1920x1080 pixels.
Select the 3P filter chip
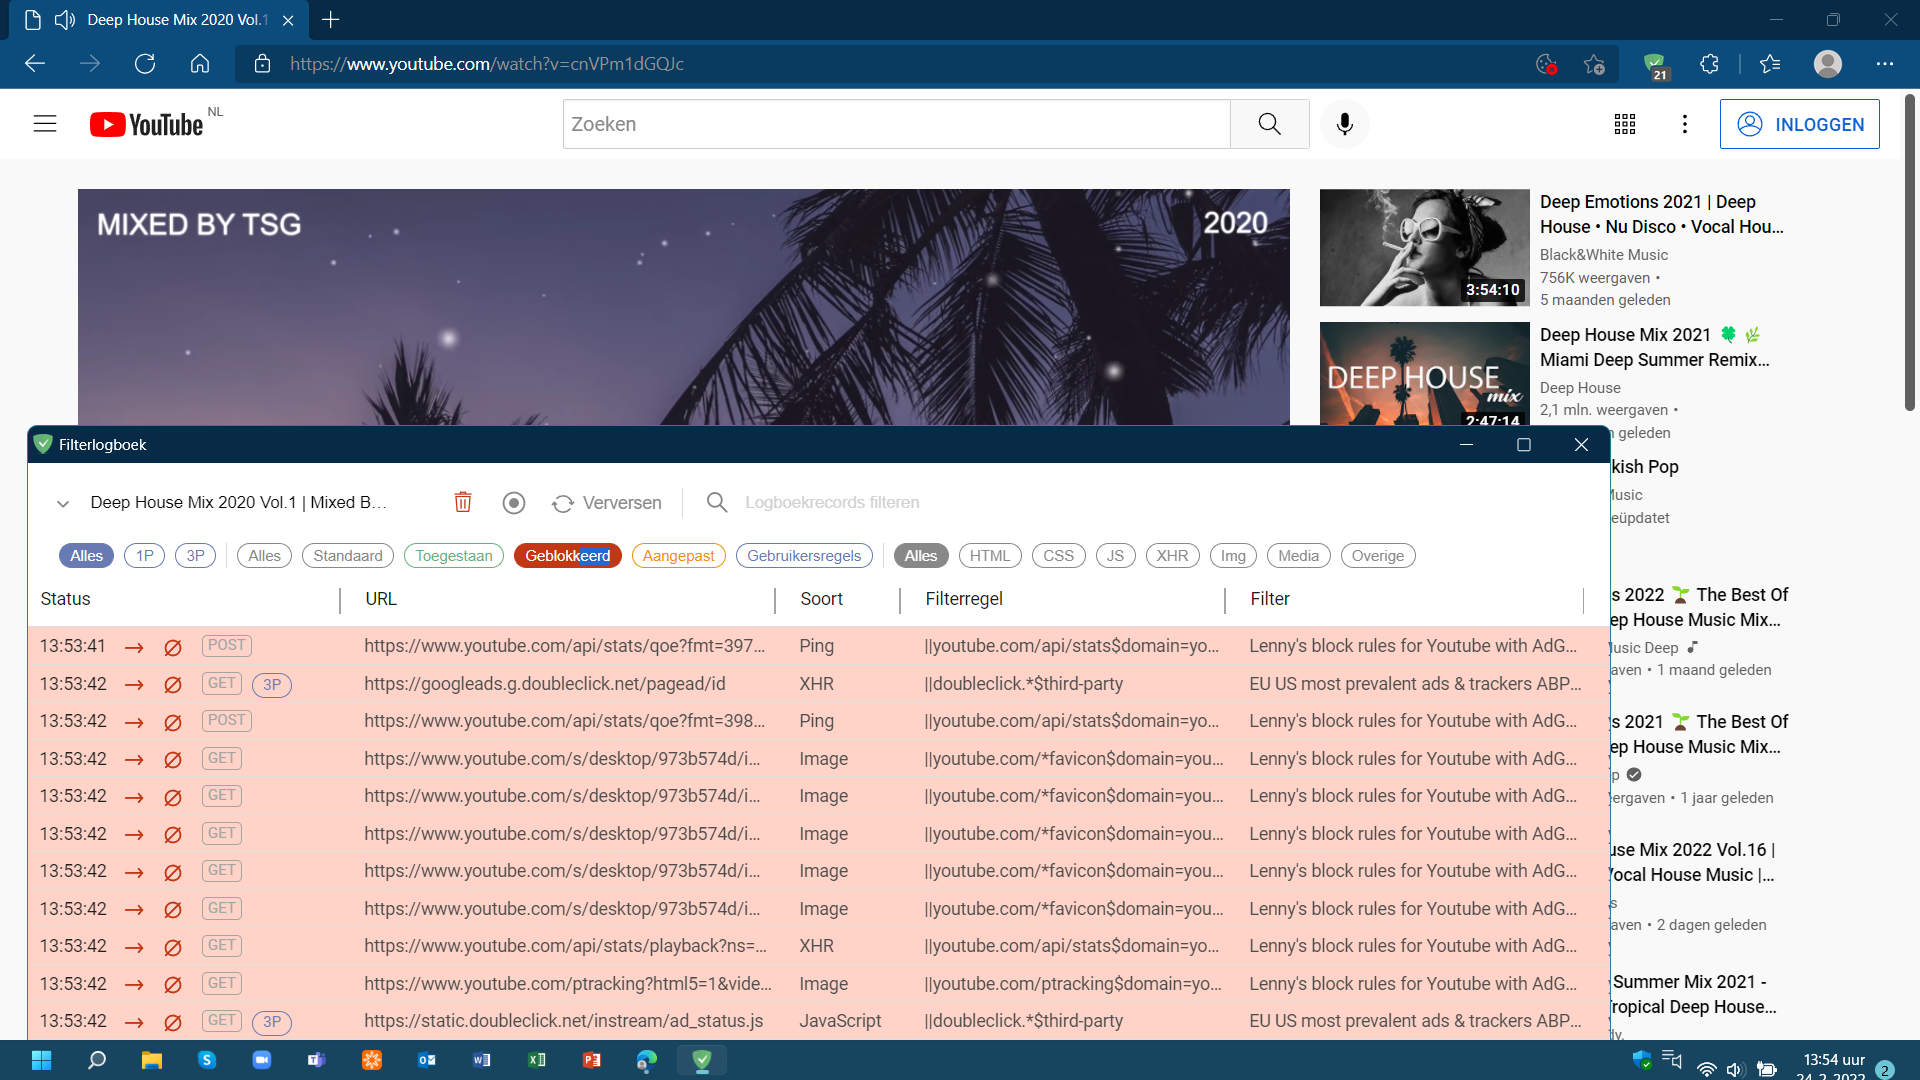pos(195,556)
